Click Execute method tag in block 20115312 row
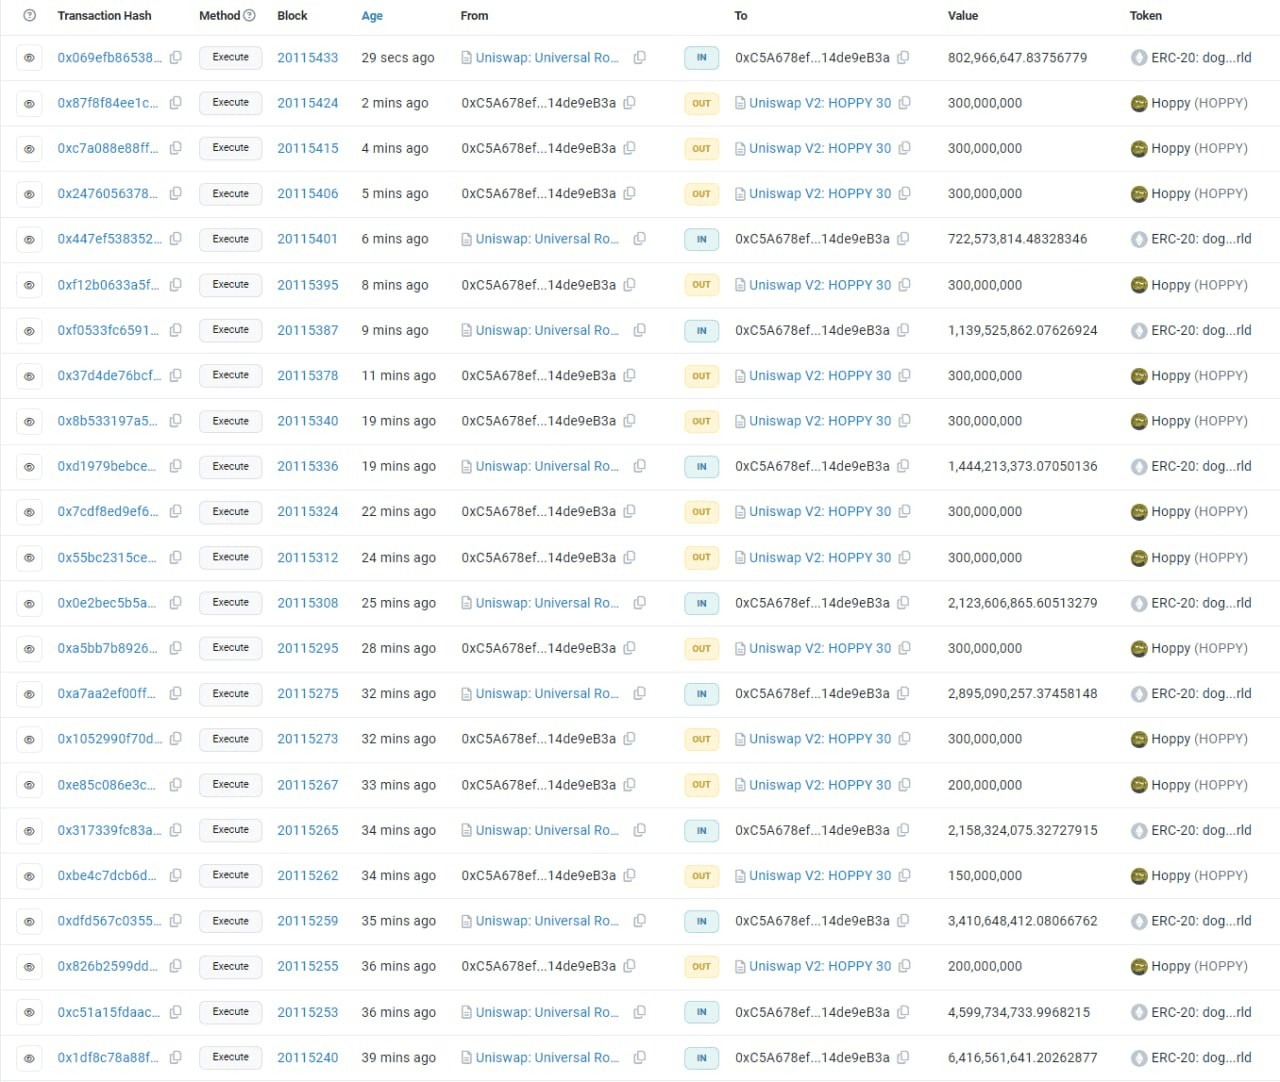This screenshot has height=1082, width=1280. [x=231, y=558]
